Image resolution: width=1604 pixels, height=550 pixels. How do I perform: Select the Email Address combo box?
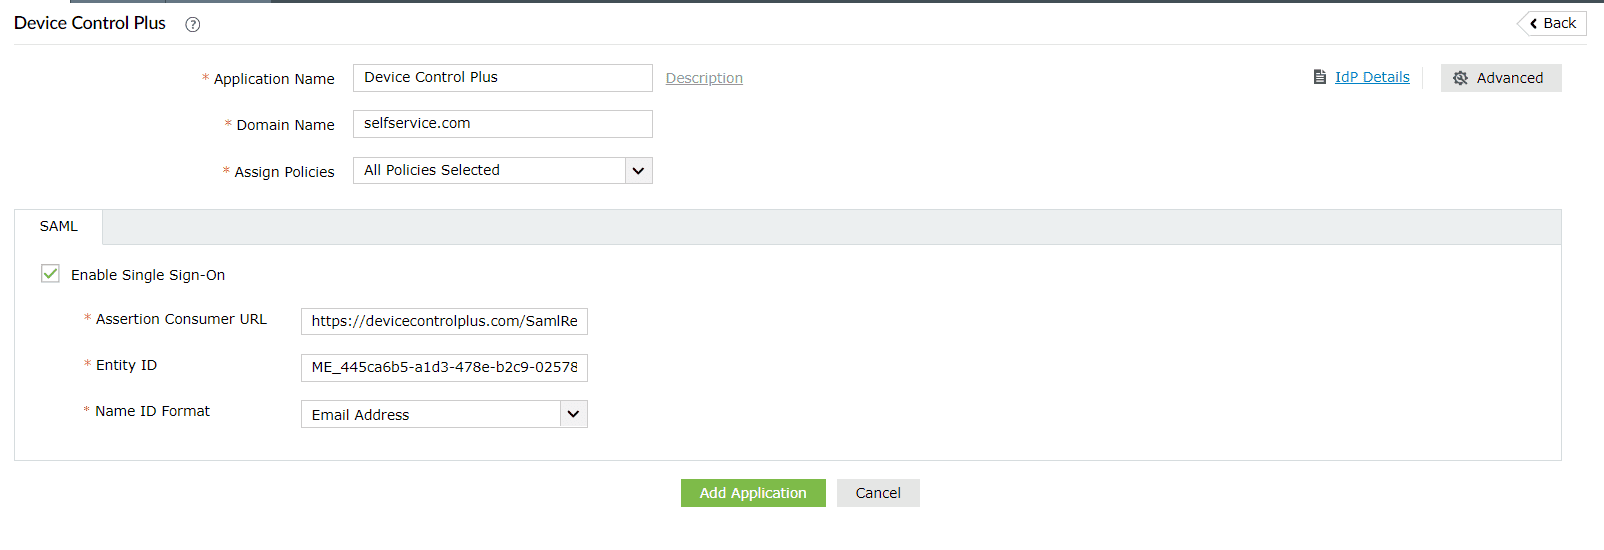click(430, 414)
